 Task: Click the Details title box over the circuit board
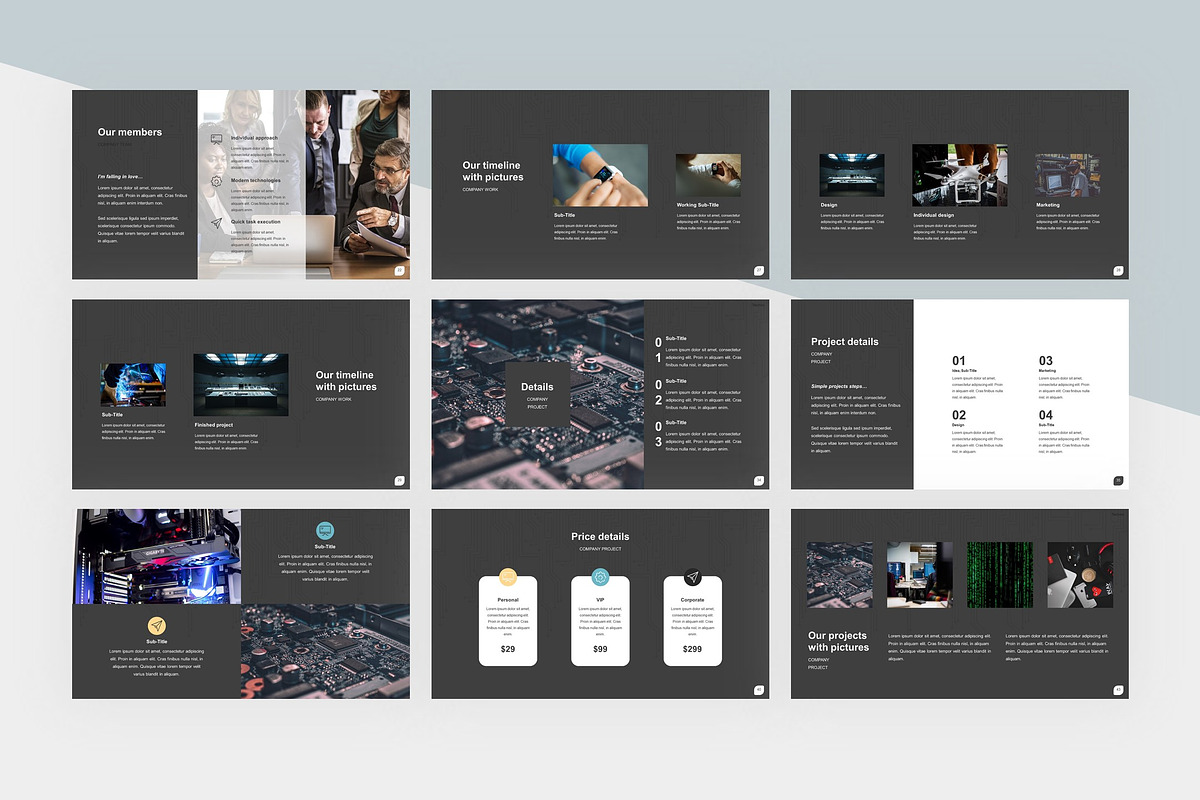coord(537,394)
